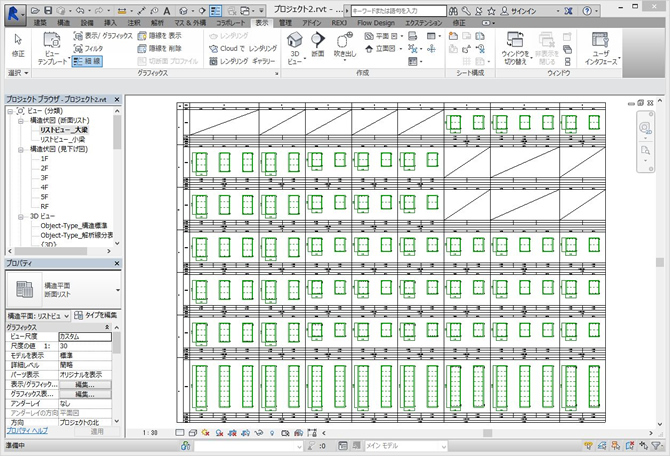670x456 pixels.
Task: Click the フィルタ filters button
Action: [x=88, y=48]
